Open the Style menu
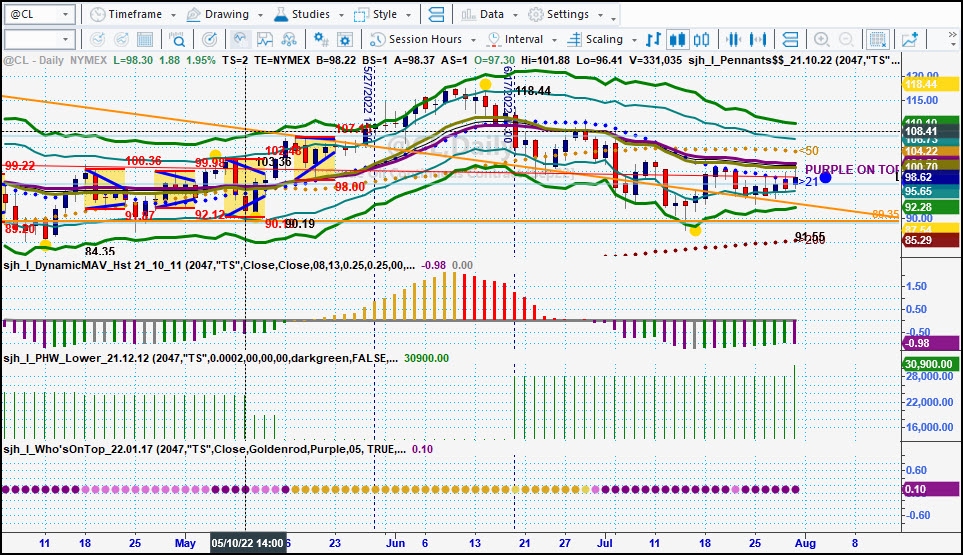 pos(383,14)
